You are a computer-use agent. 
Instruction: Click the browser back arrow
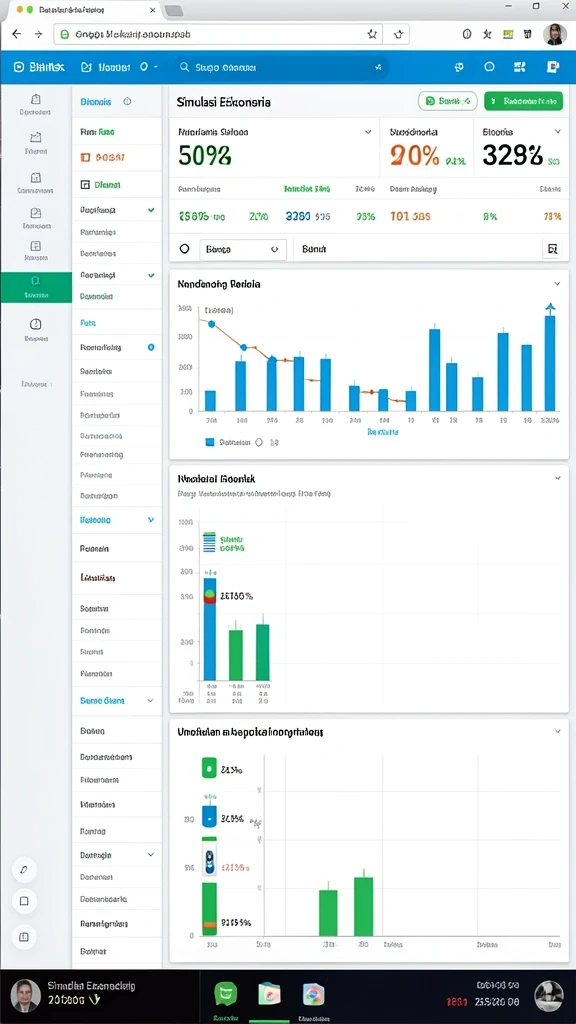pyautogui.click(x=16, y=34)
